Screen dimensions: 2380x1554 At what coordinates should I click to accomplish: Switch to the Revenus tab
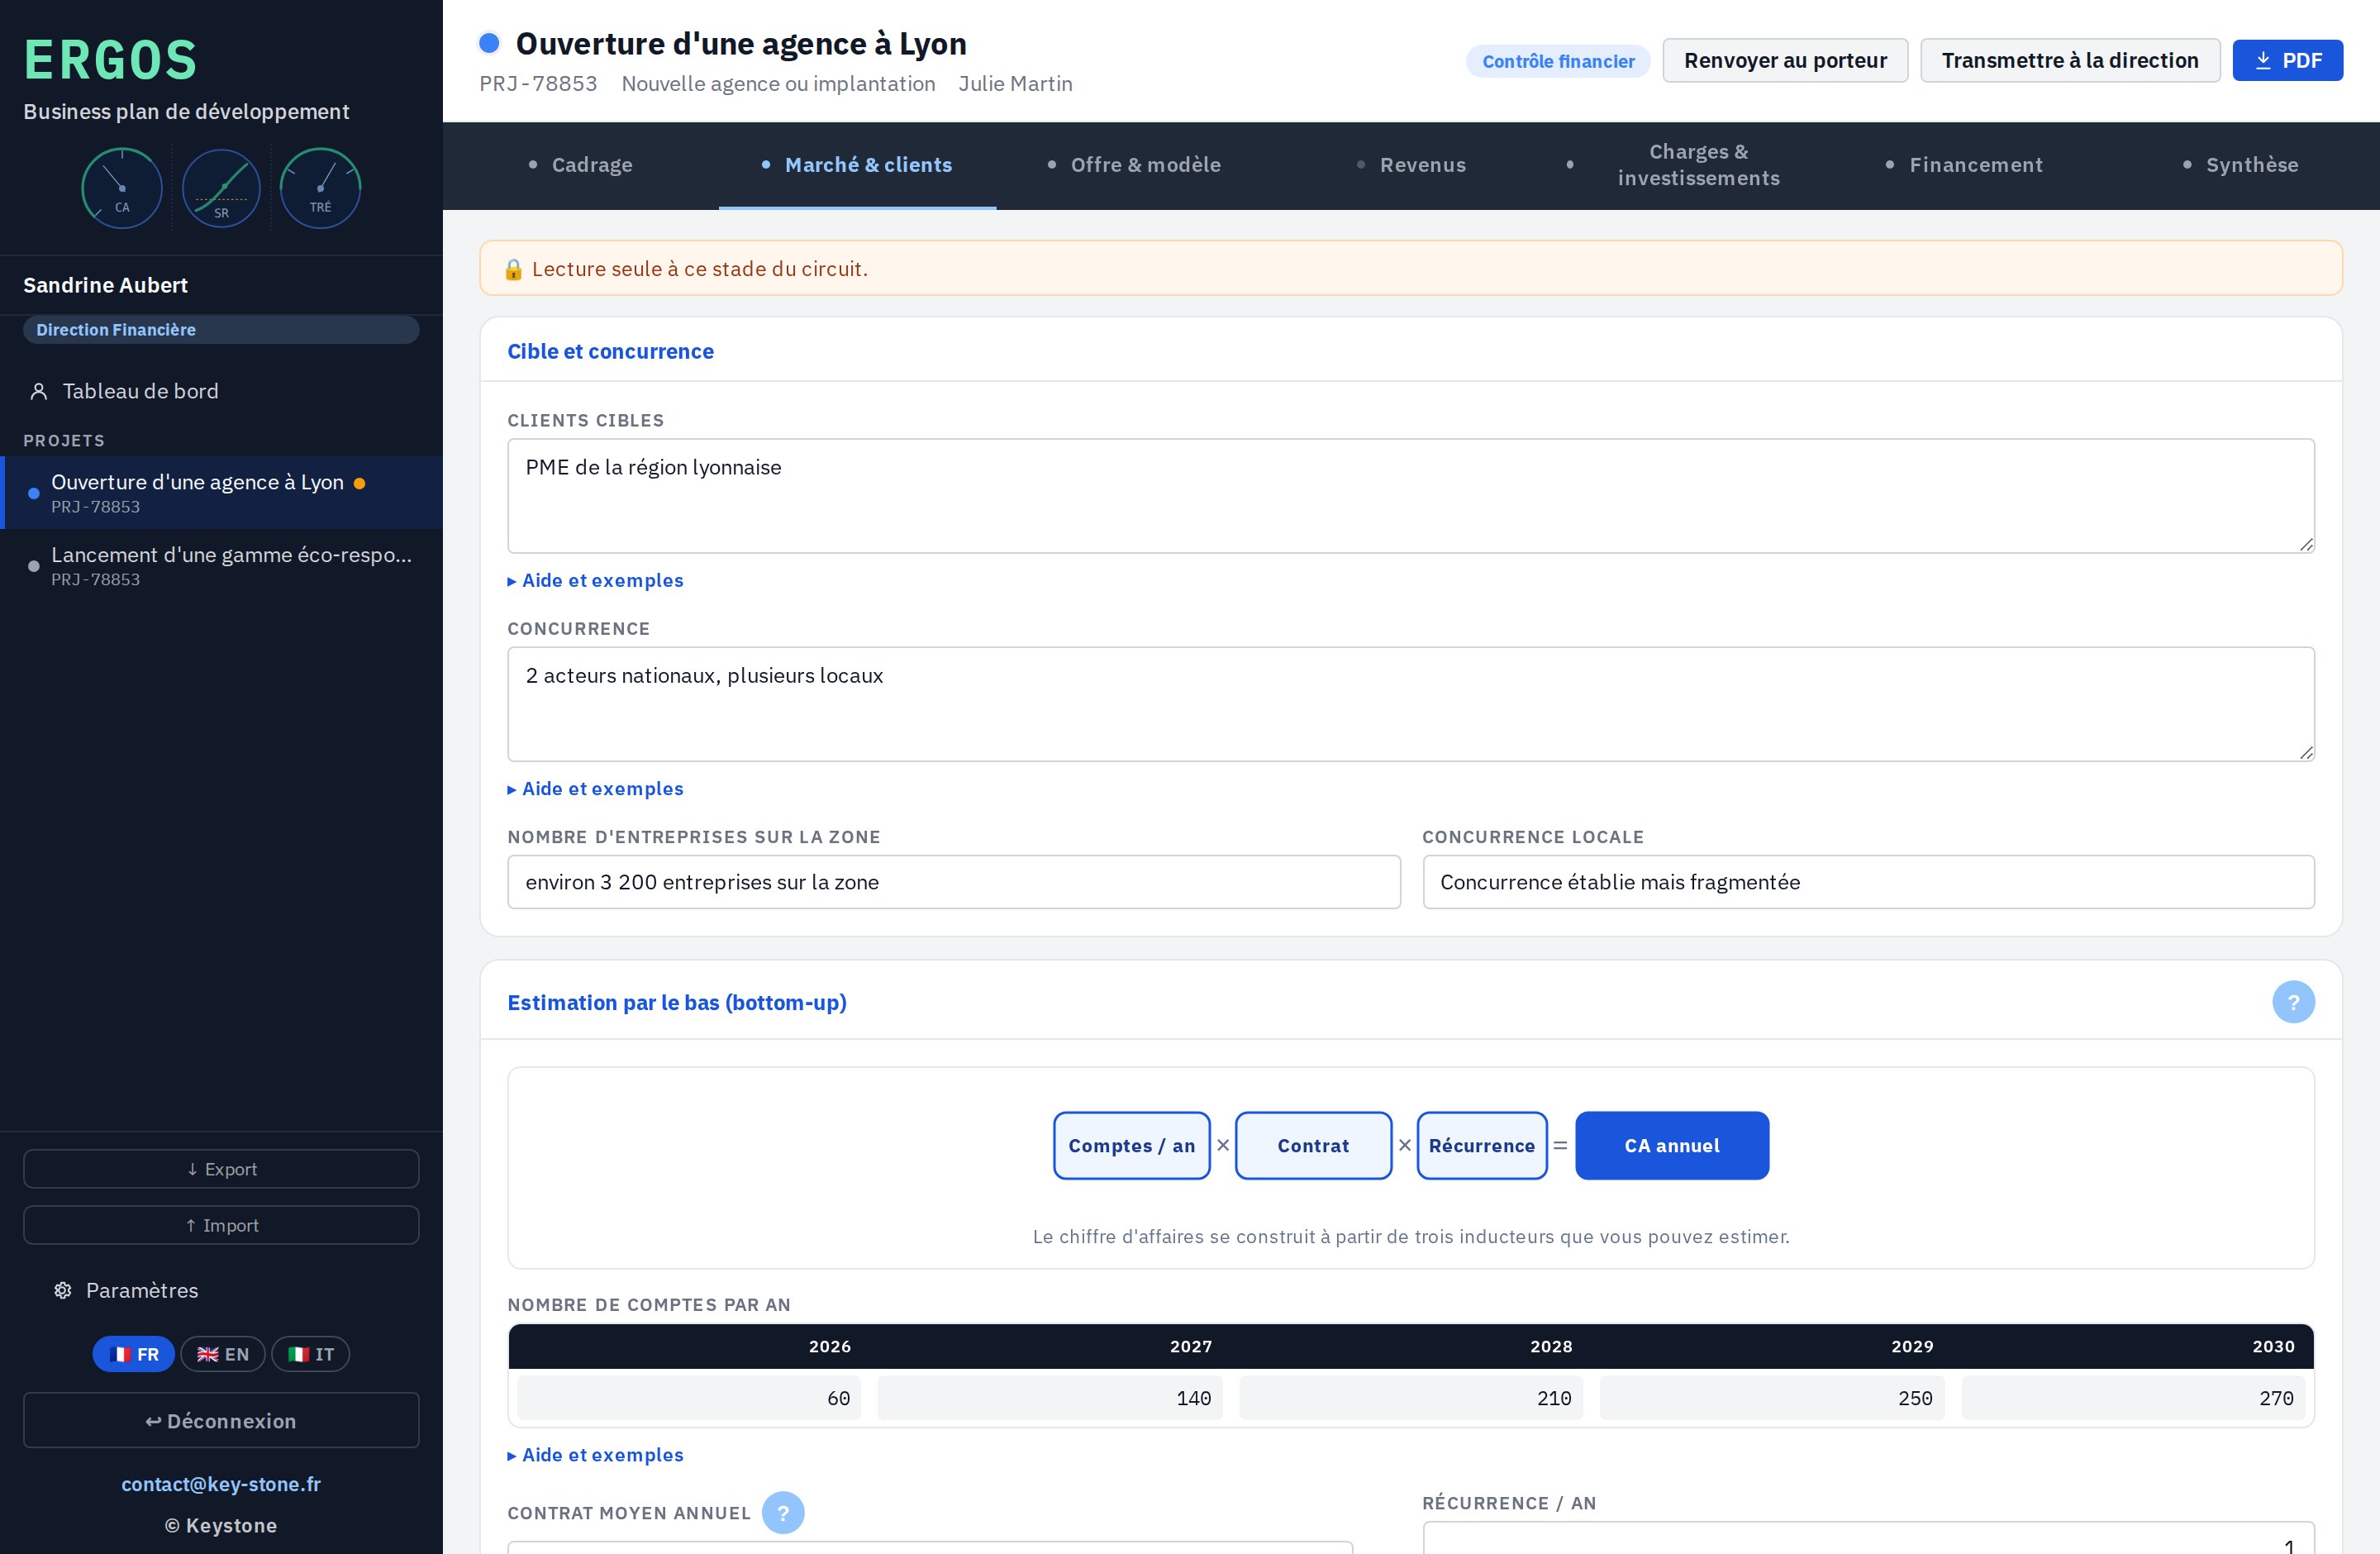pyautogui.click(x=1411, y=165)
